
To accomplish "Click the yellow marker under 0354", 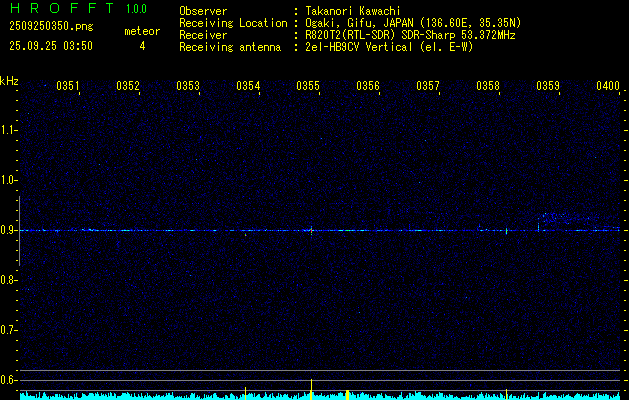I will (x=245, y=393).
